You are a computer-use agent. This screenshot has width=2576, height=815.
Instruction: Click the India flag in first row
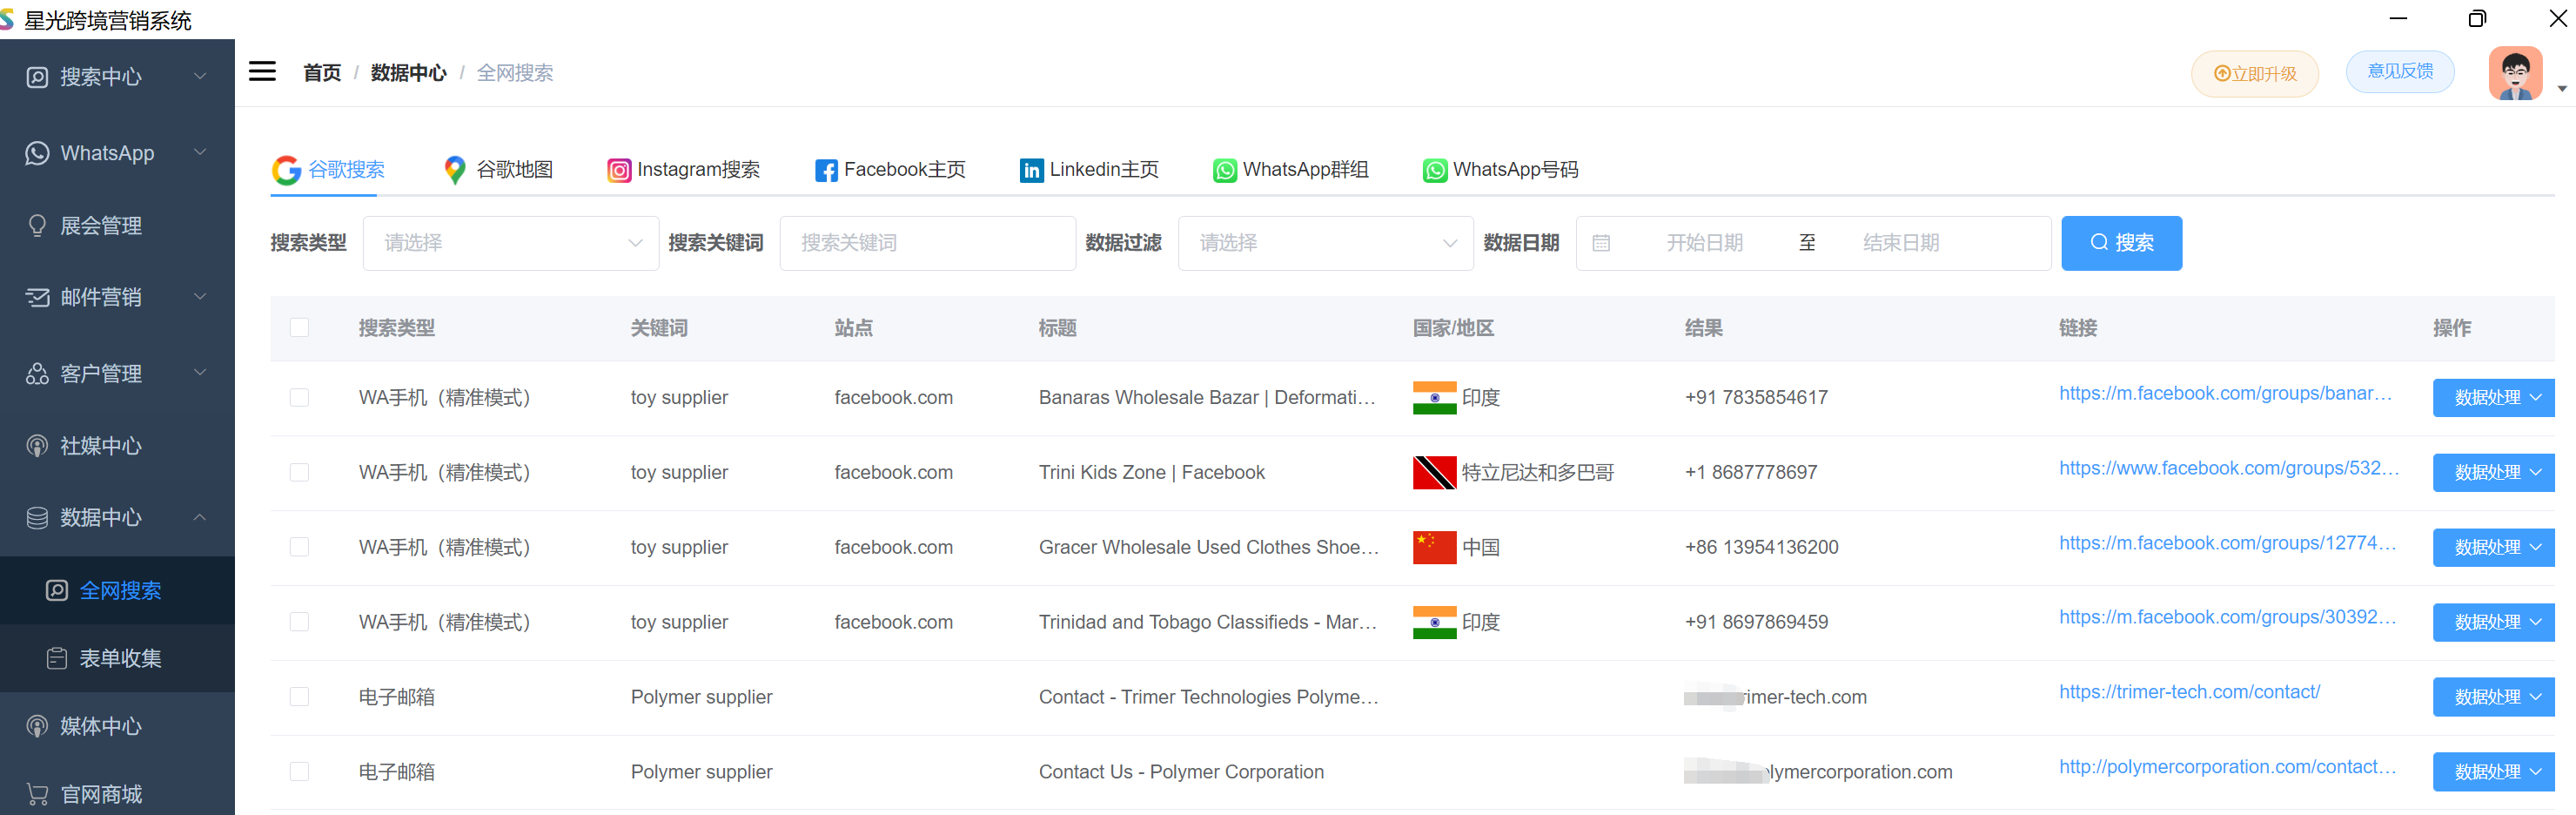tap(1434, 398)
